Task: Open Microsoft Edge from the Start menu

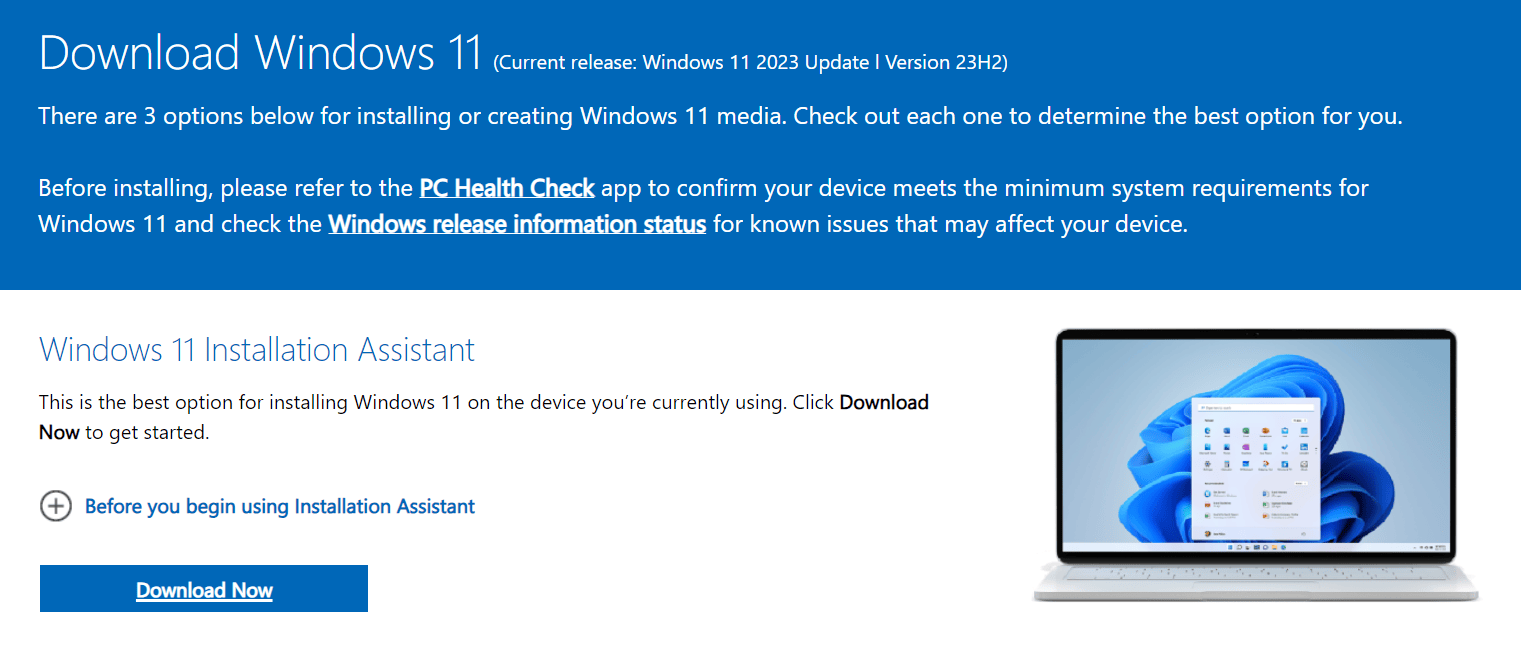Action: [1208, 431]
